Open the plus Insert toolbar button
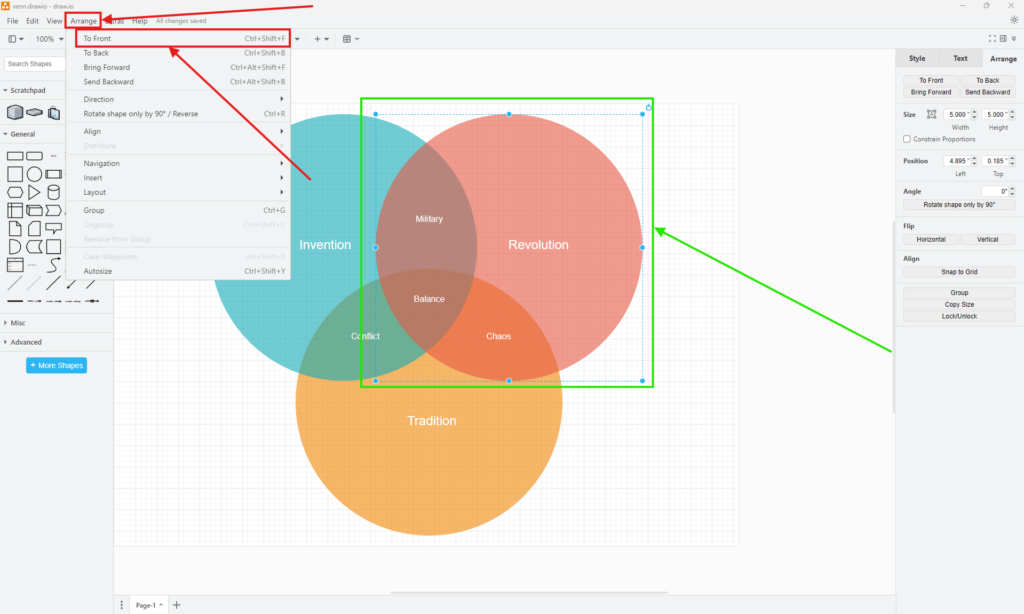Screen dimensions: 1024x614 321,39
